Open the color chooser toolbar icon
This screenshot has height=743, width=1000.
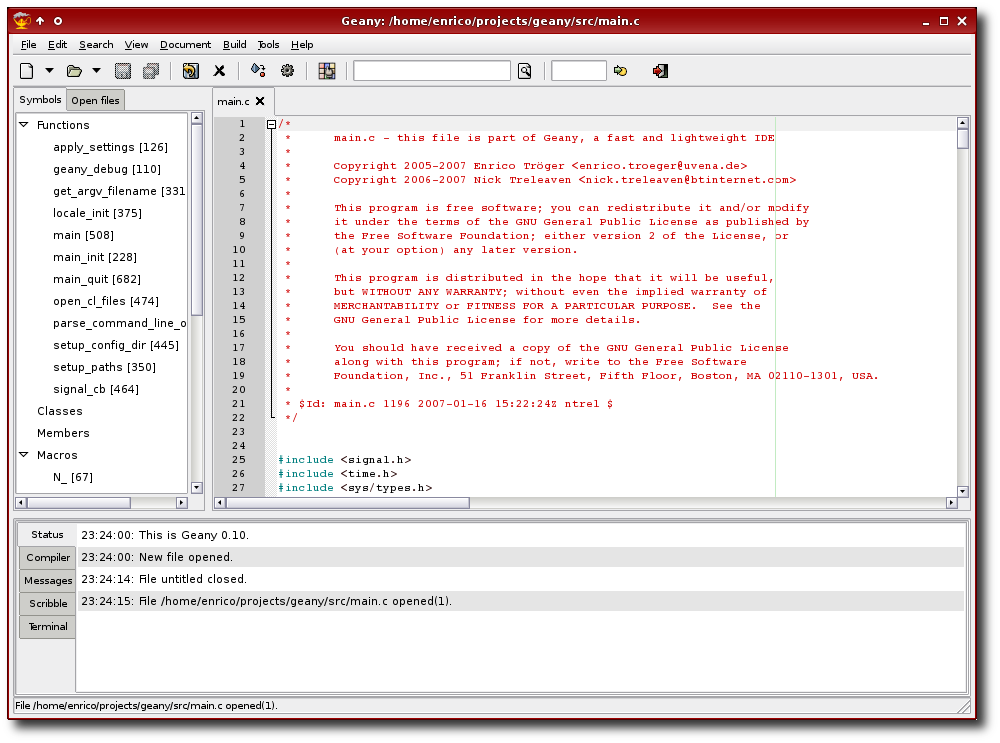(327, 71)
